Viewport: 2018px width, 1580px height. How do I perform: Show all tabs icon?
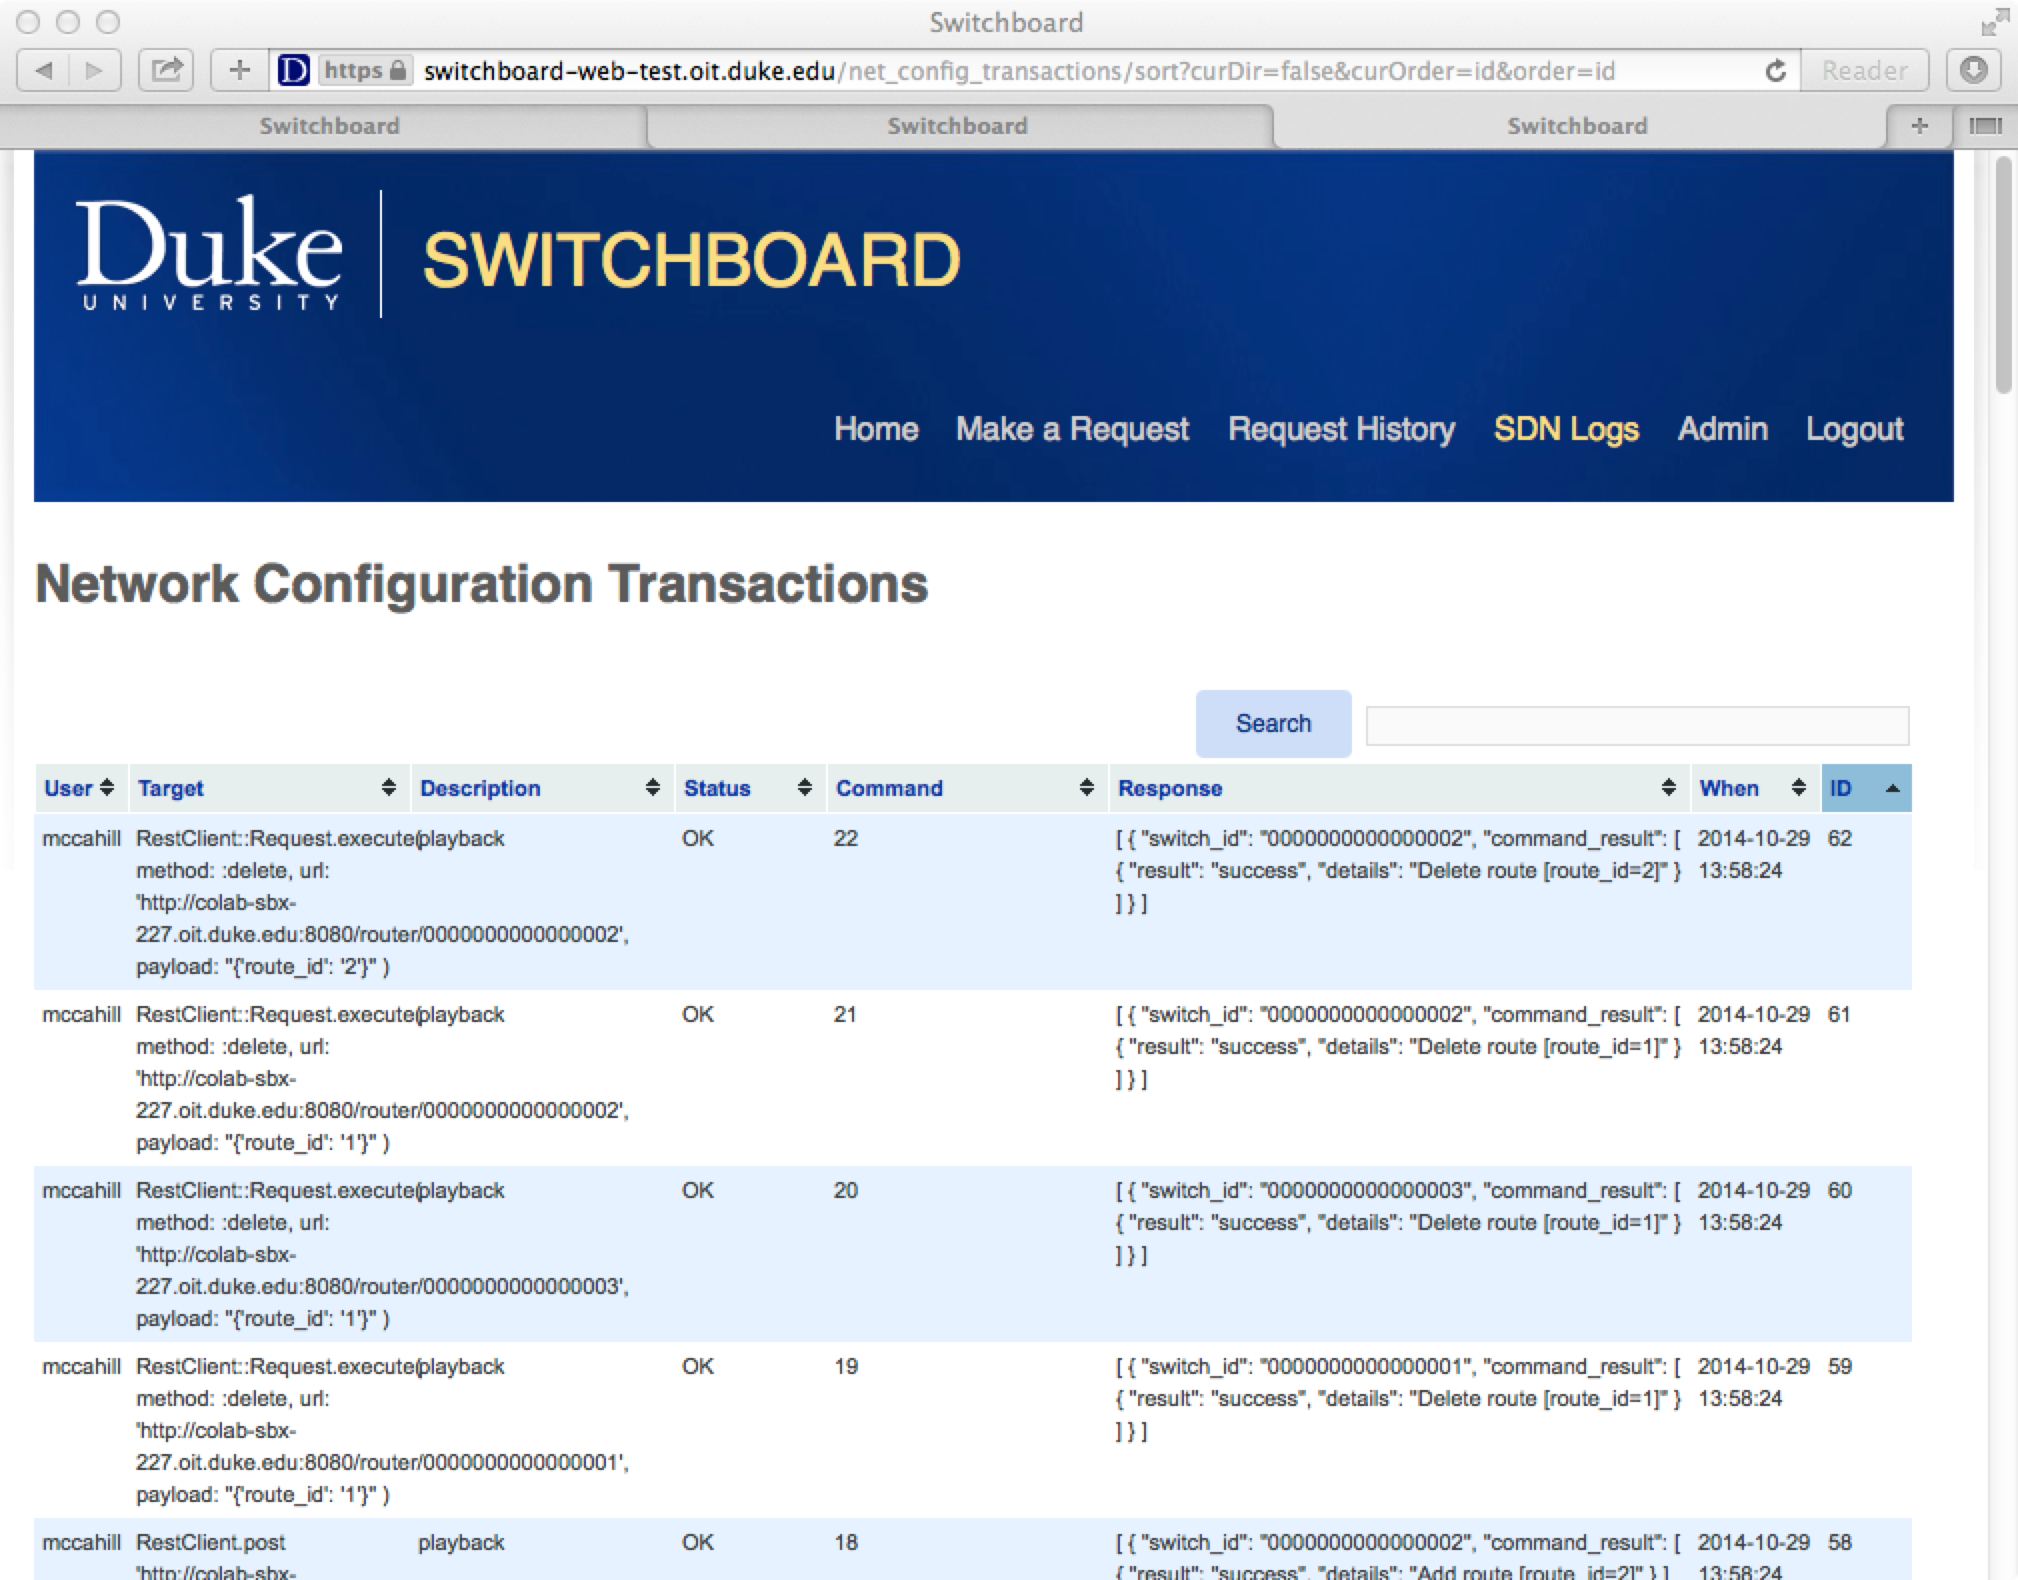click(1985, 126)
